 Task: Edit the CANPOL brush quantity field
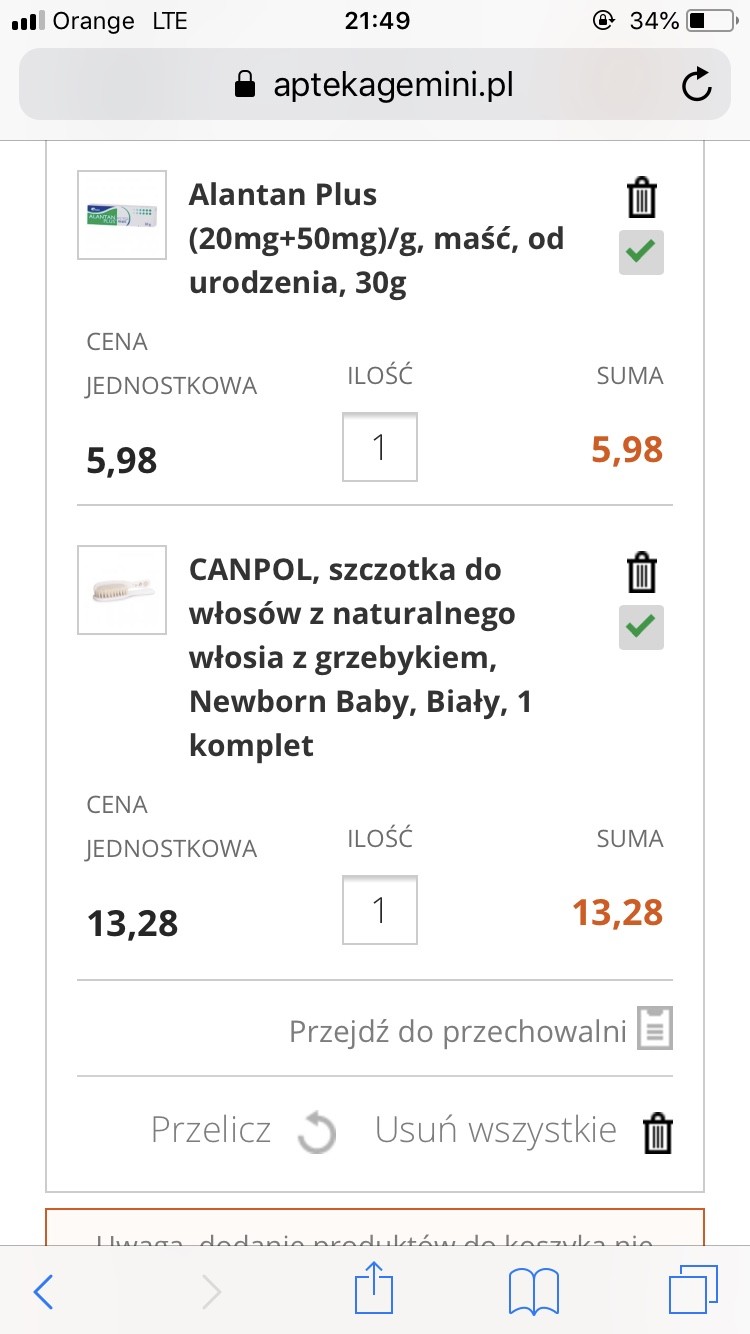[x=380, y=910]
